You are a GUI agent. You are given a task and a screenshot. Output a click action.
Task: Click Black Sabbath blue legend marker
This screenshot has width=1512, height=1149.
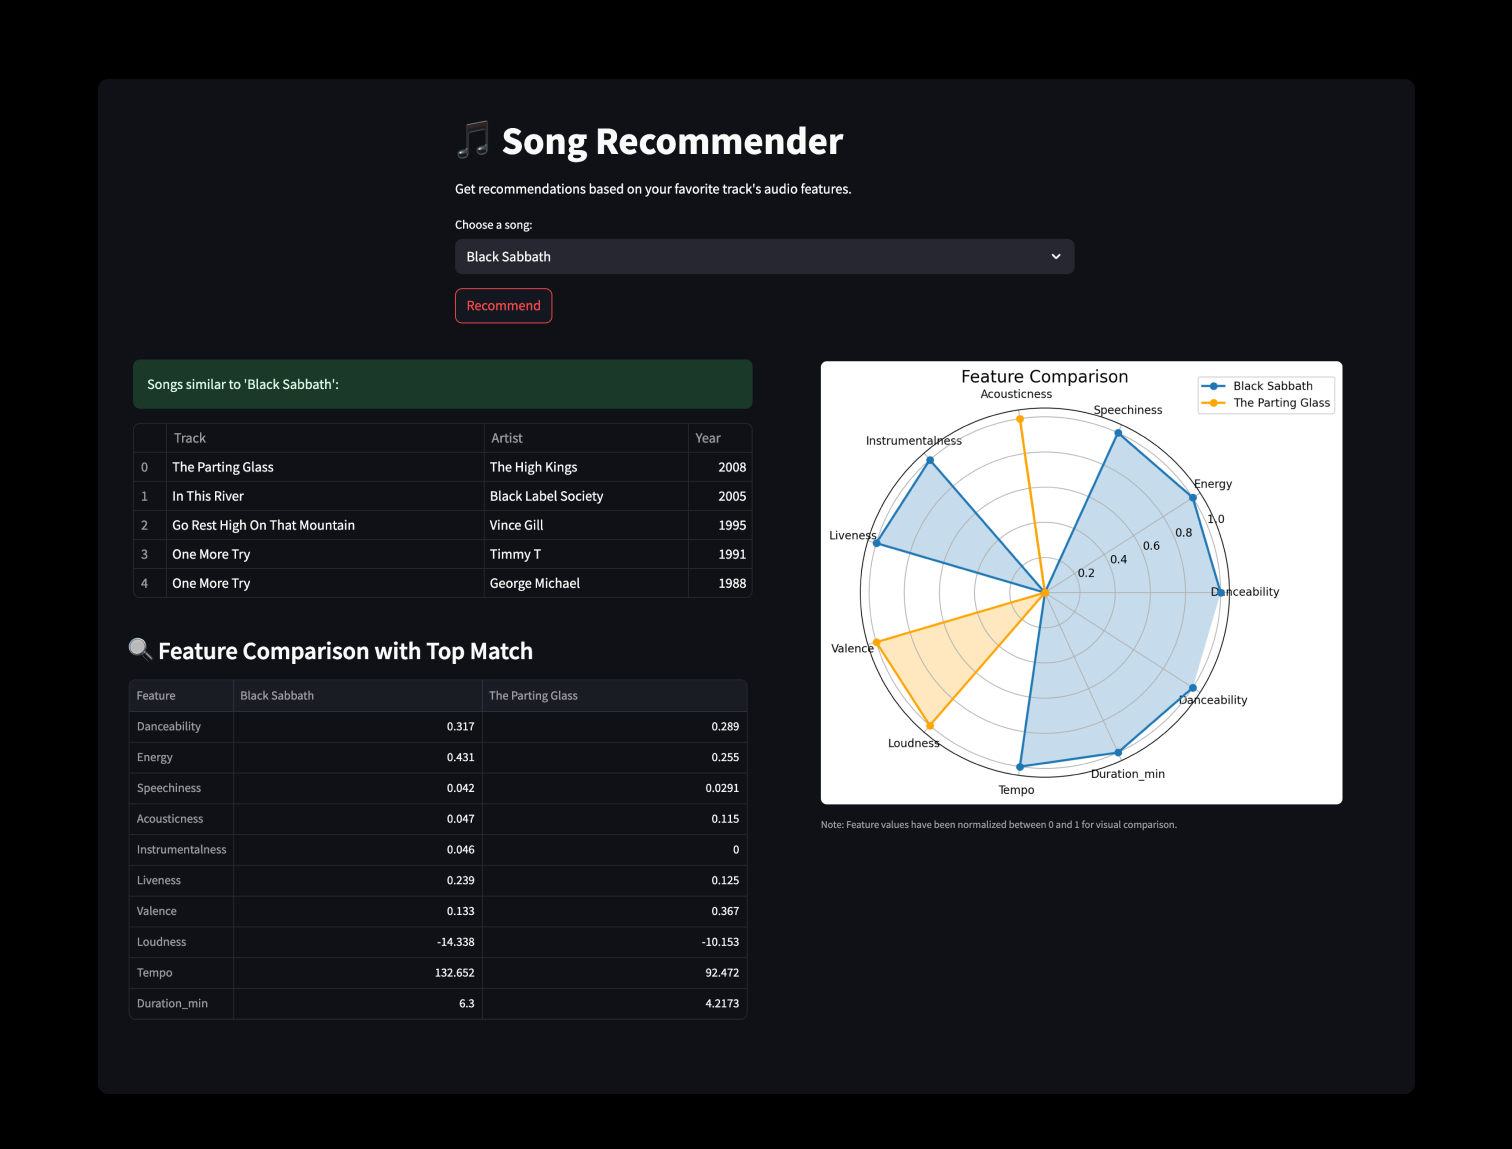point(1213,386)
